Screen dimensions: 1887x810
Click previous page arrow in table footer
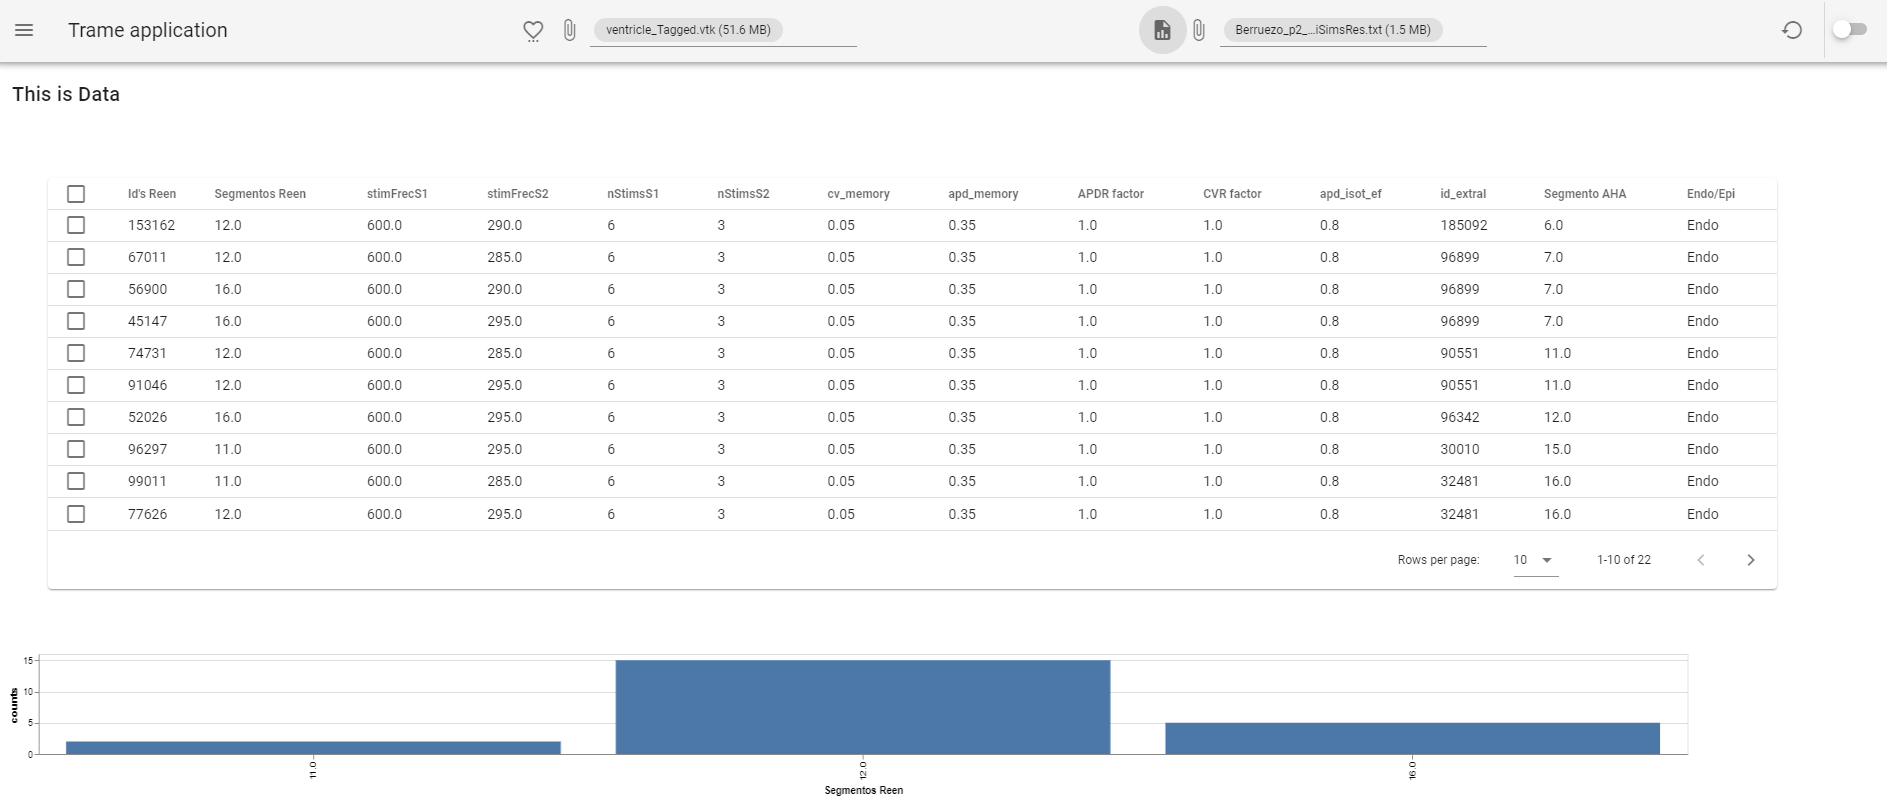[x=1700, y=560]
